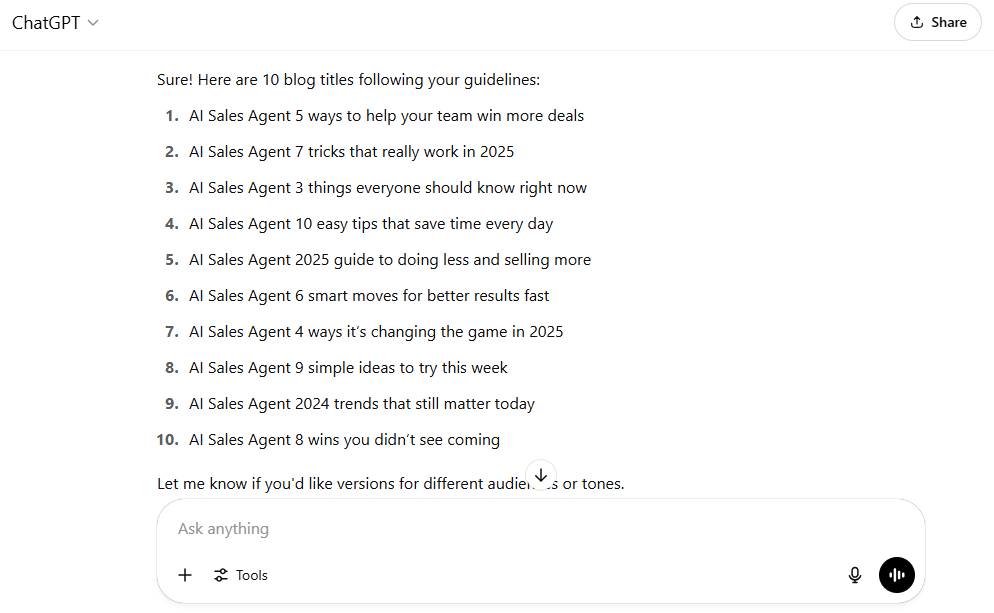Viewport: 994px width, 613px height.
Task: Open the plus attachment menu
Action: [x=185, y=575]
